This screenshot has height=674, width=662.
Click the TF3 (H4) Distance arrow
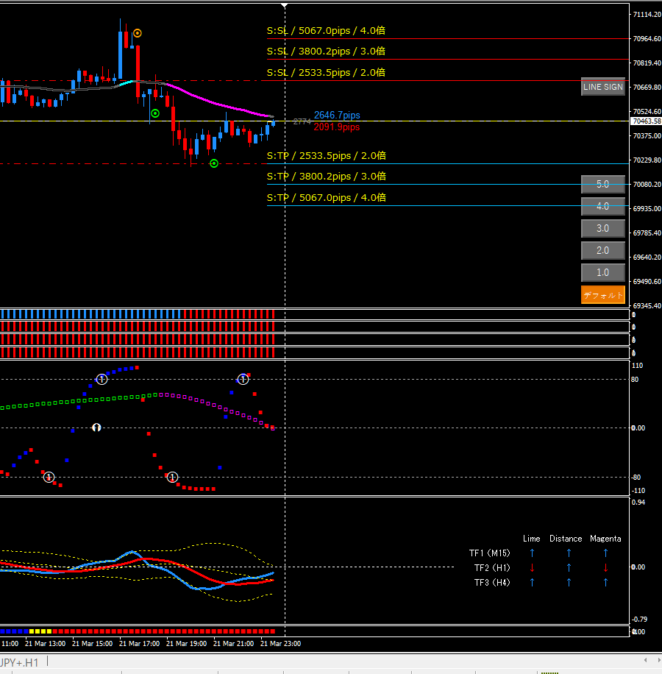pos(568,582)
